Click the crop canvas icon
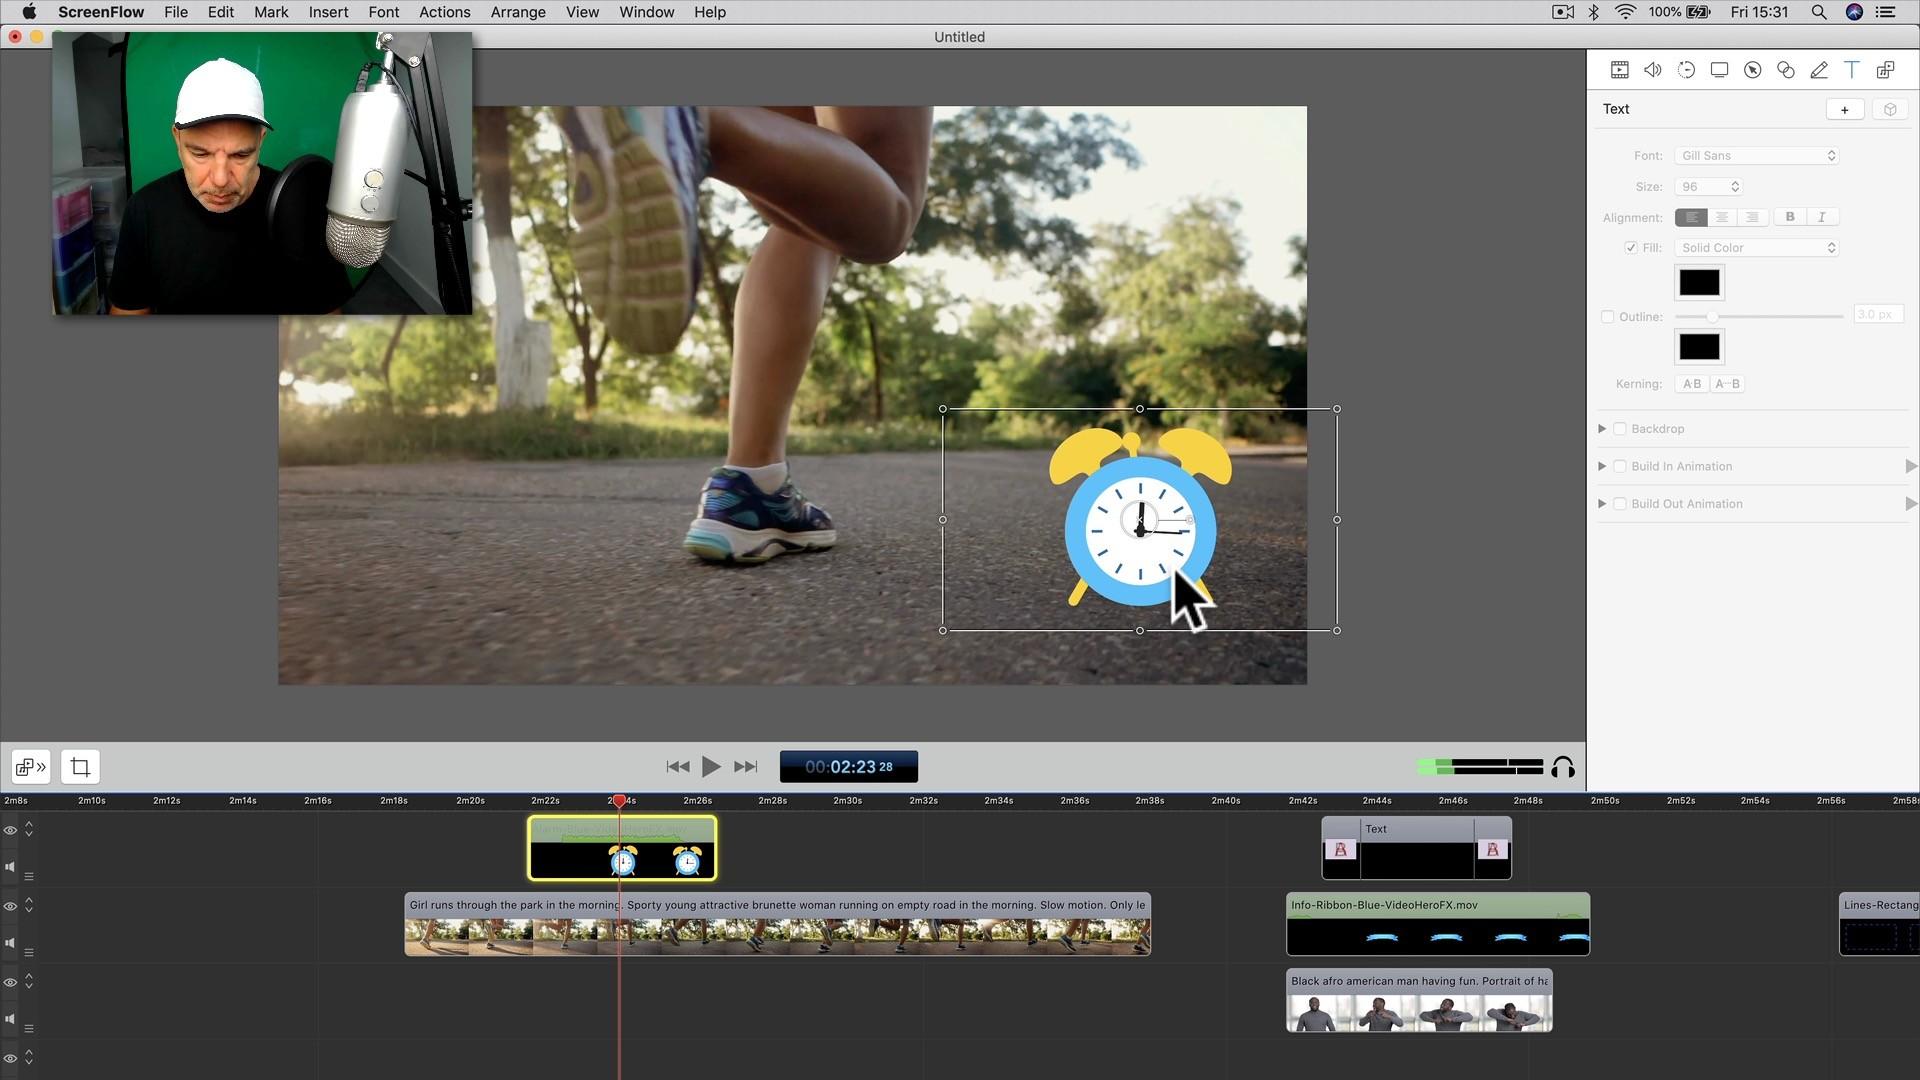The width and height of the screenshot is (1920, 1080). tap(80, 767)
